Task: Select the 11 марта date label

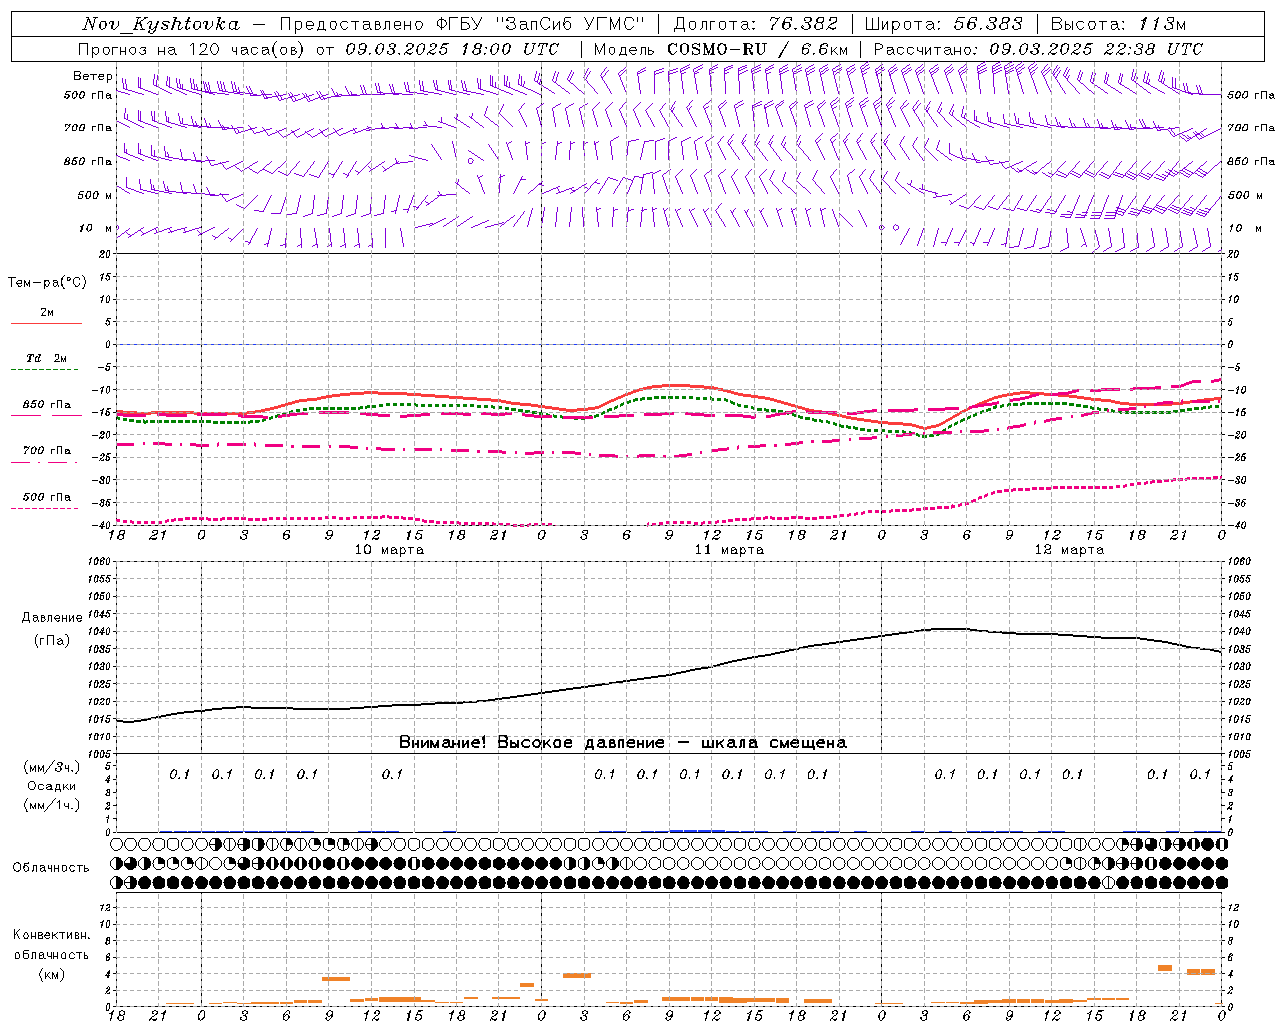Action: pyautogui.click(x=729, y=550)
